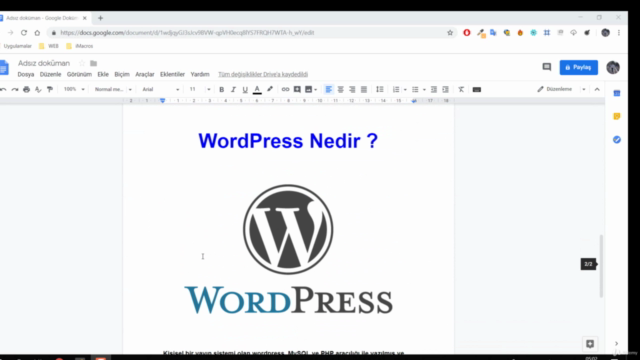
Task: Open the Arial font dropdown
Action: click(x=160, y=89)
